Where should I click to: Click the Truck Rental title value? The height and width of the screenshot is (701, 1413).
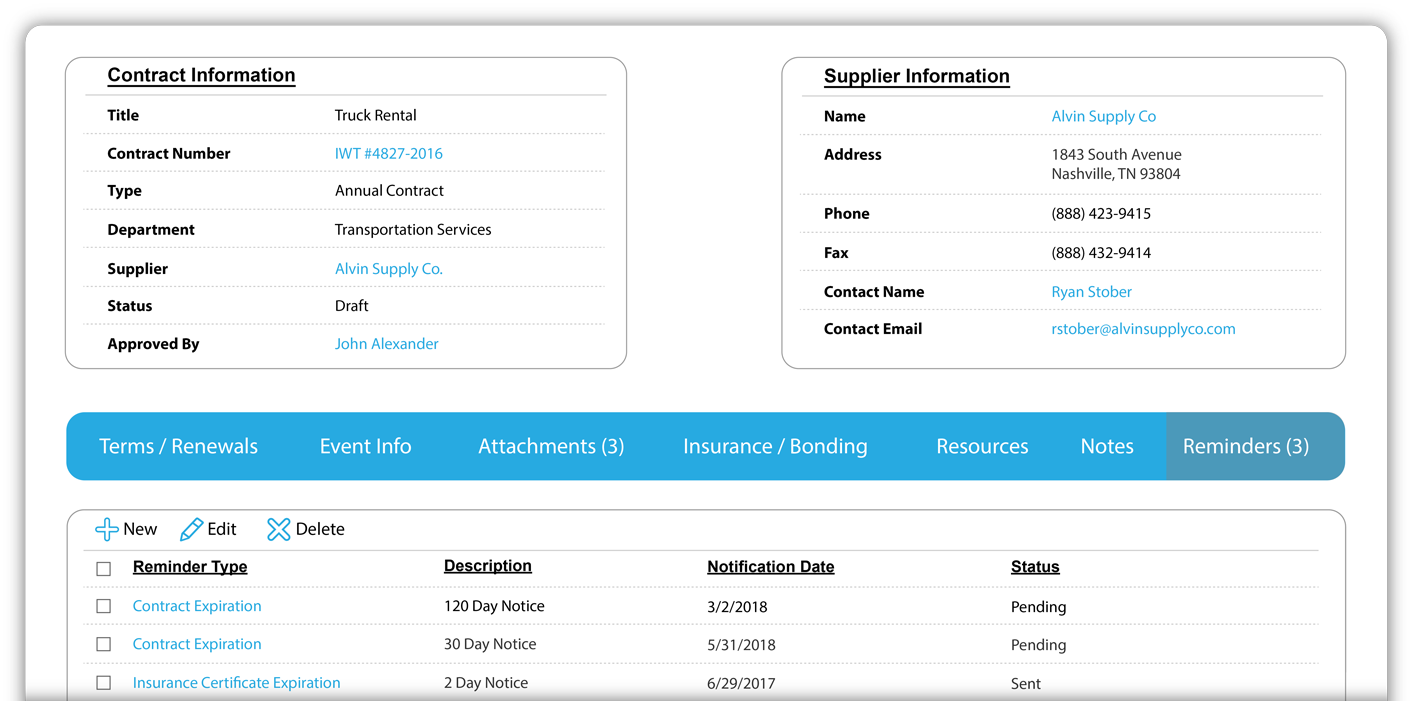tap(375, 115)
